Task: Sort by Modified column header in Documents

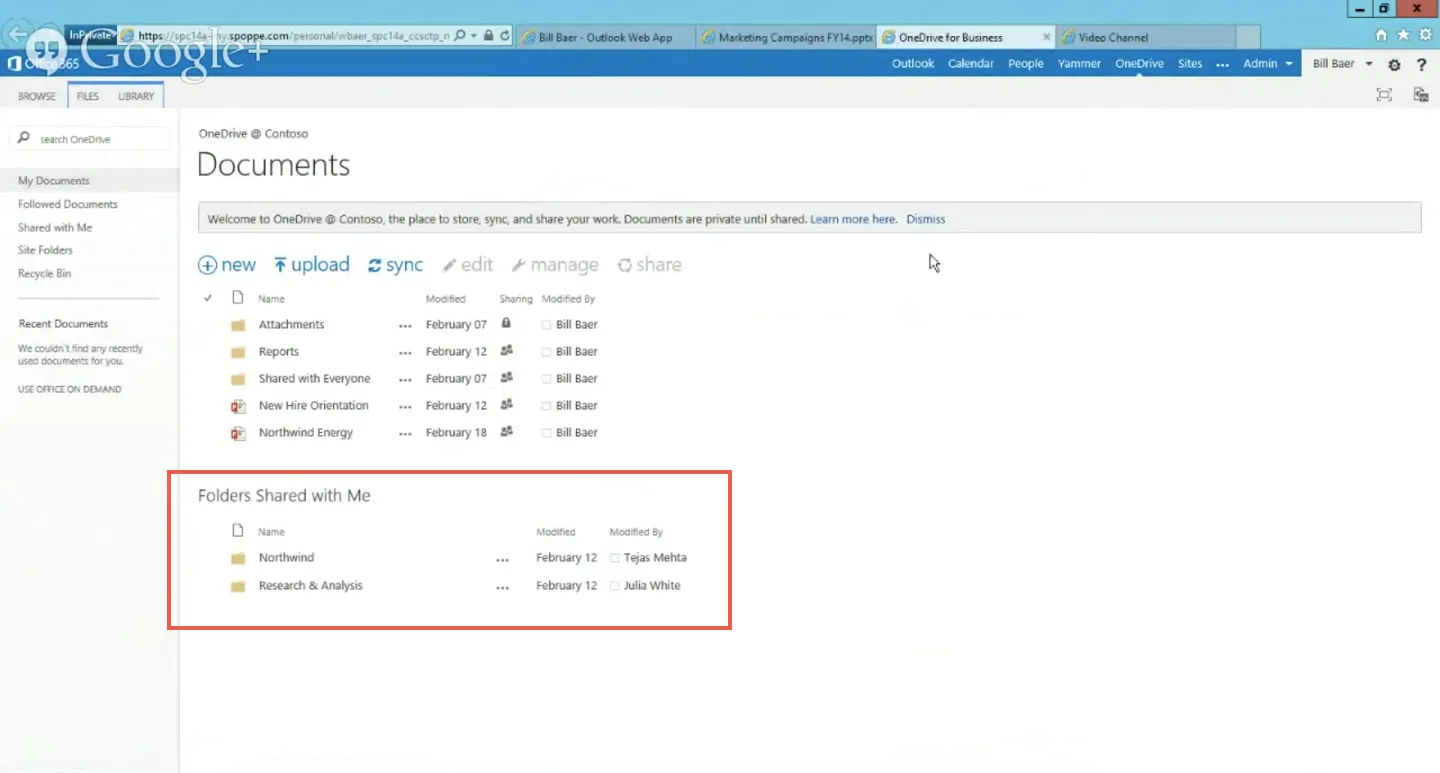Action: pyautogui.click(x=446, y=299)
